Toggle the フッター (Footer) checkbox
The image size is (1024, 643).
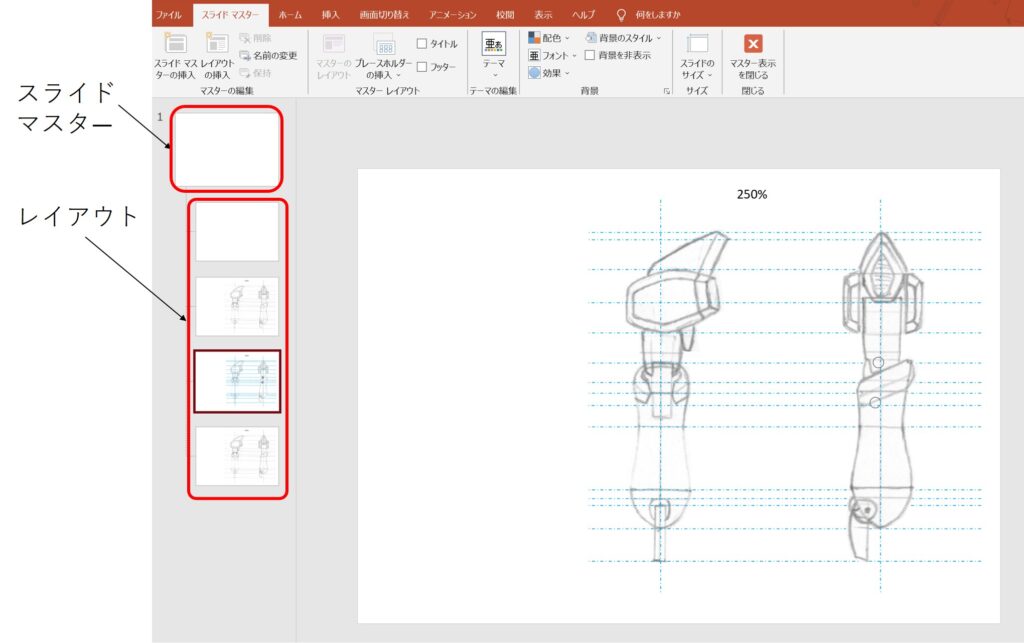[x=422, y=67]
